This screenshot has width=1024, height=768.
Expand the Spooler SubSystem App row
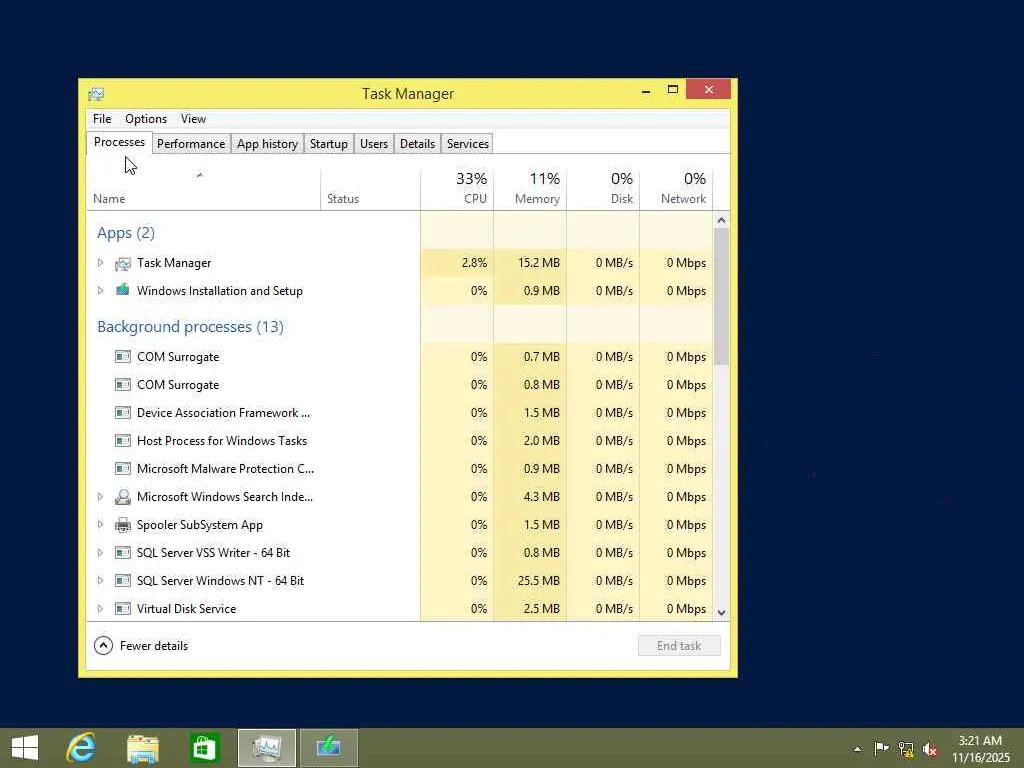tap(100, 524)
